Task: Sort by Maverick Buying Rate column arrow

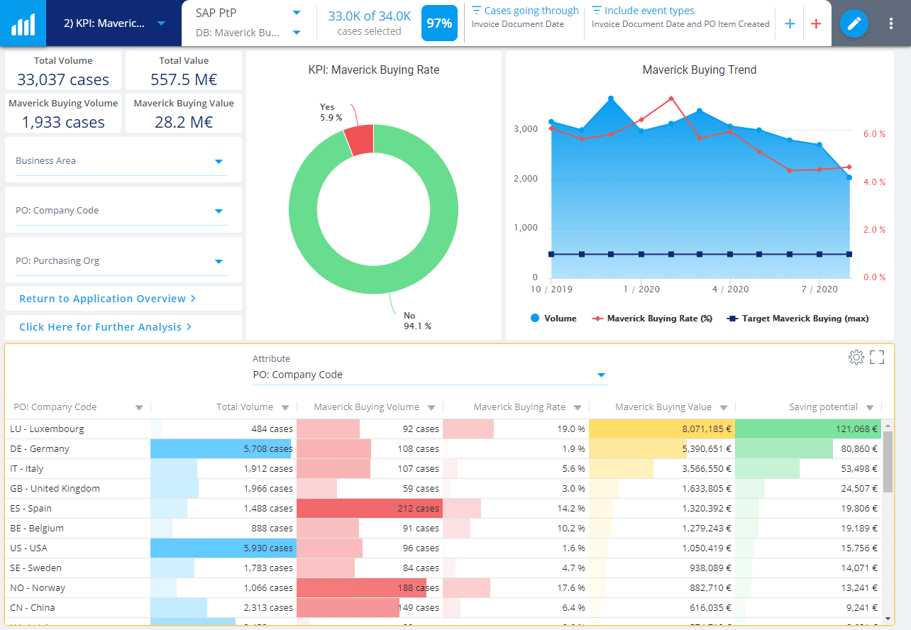Action: coord(578,407)
